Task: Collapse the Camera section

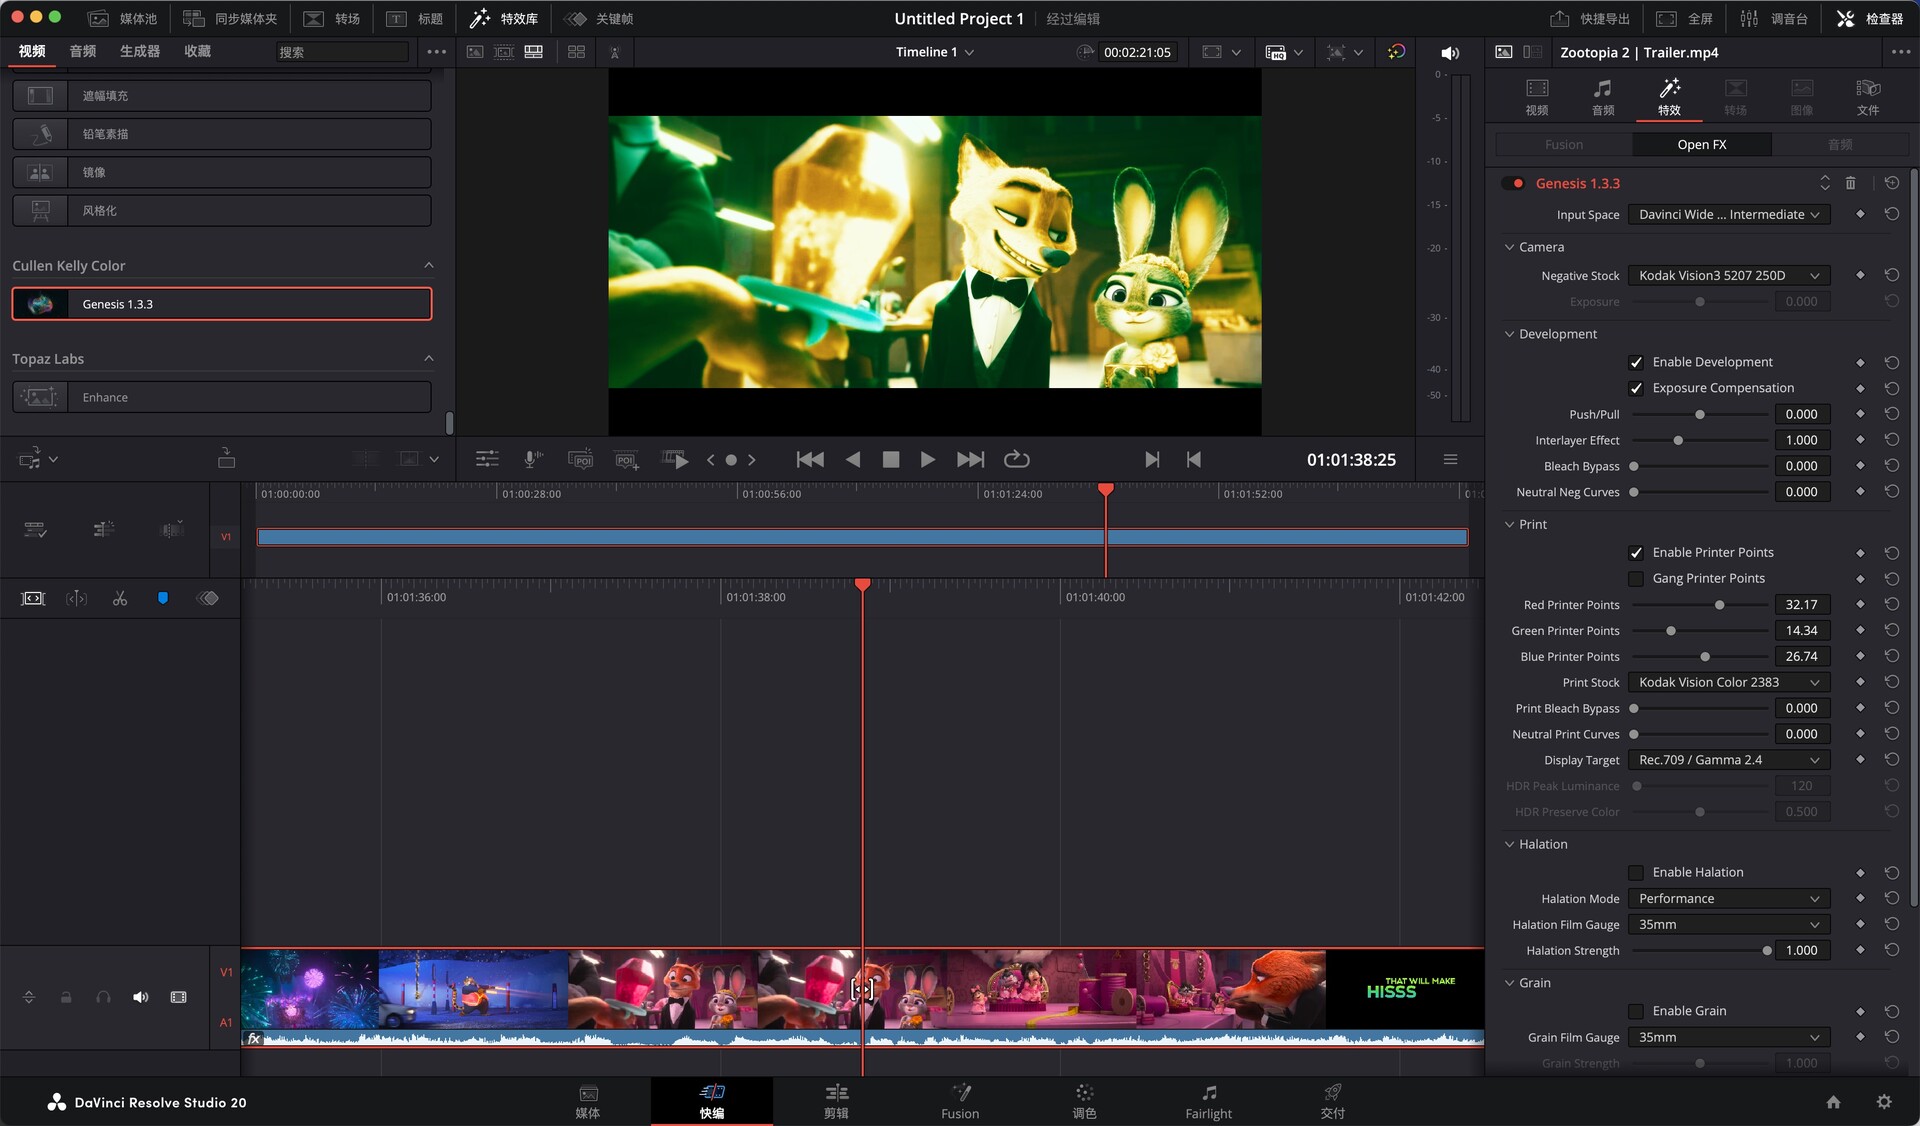Action: point(1509,247)
